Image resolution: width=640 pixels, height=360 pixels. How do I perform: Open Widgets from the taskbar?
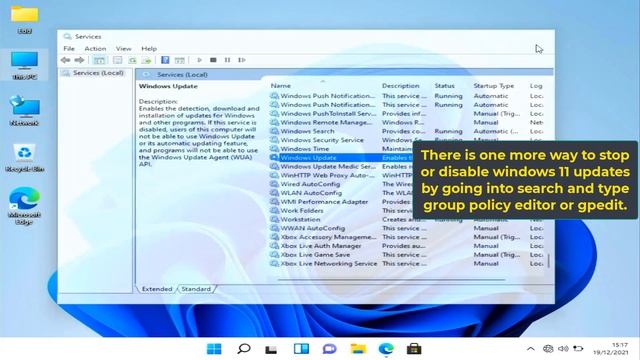coord(301,349)
